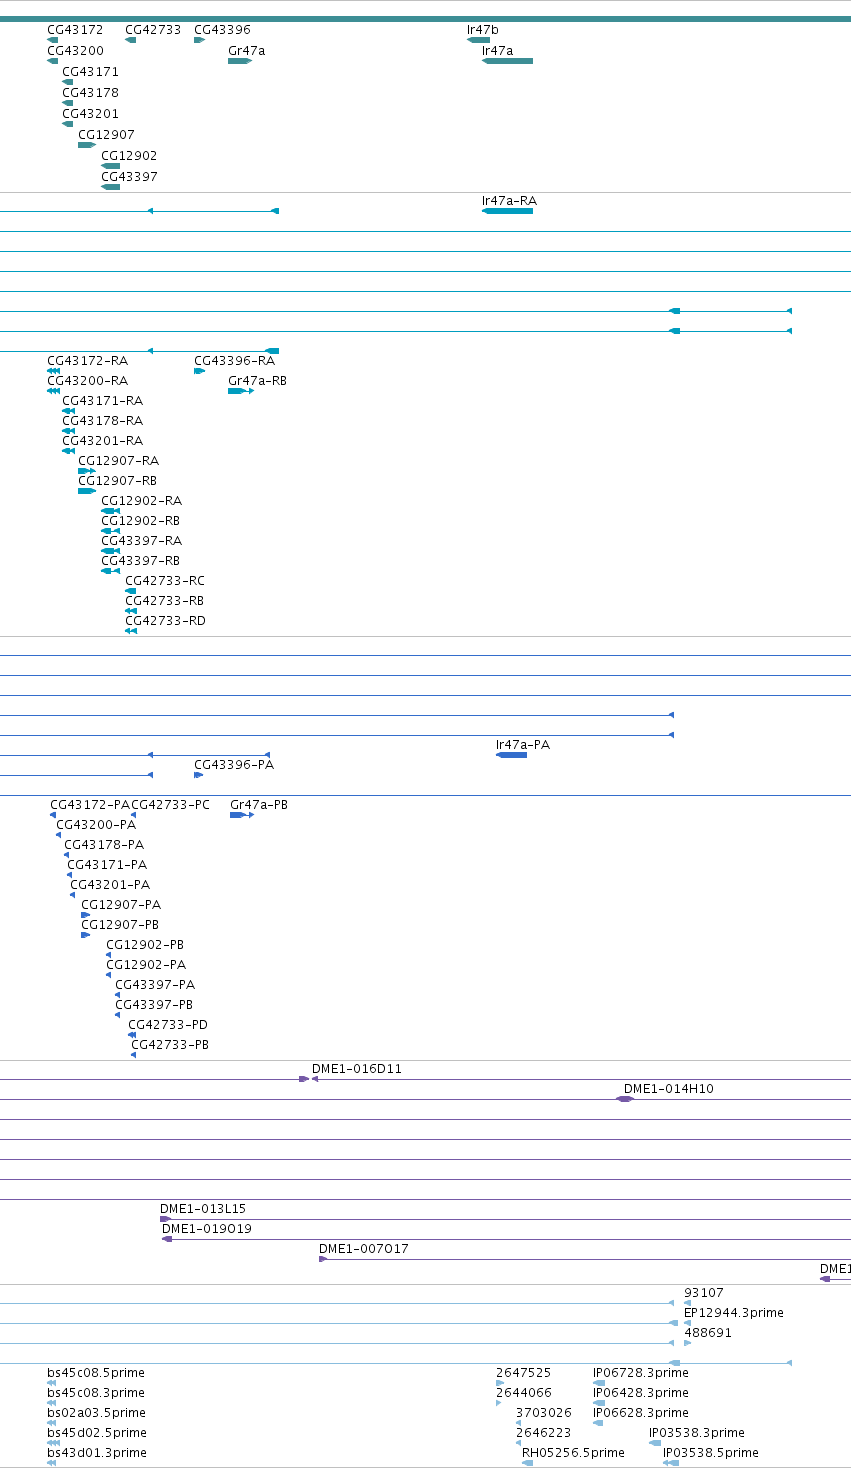This screenshot has height=1468, width=851.
Task: Click the blue Ir47a-PA protein glyph
Action: click(x=512, y=755)
